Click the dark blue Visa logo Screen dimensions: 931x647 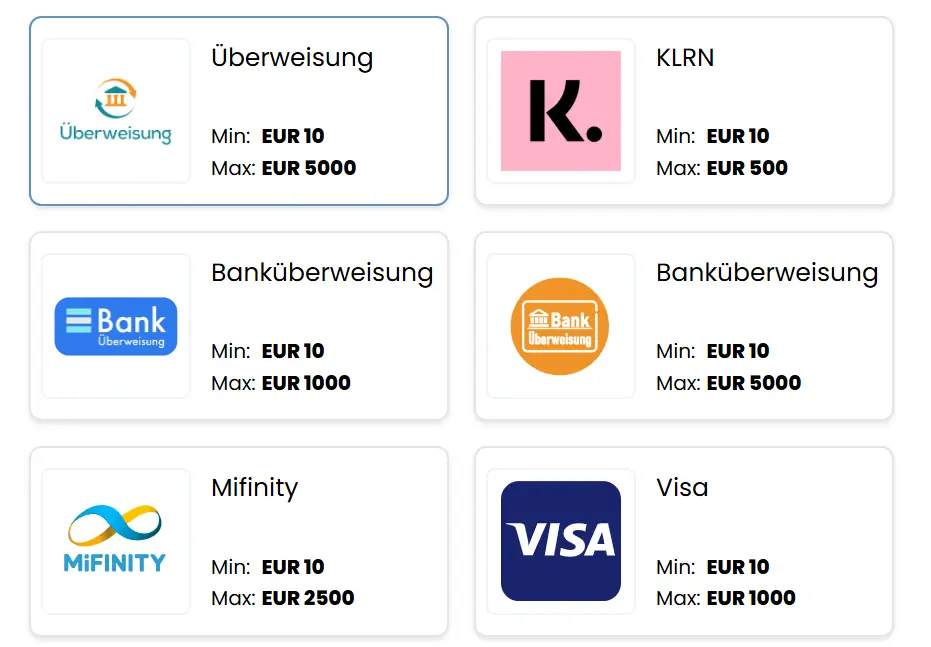pos(560,541)
